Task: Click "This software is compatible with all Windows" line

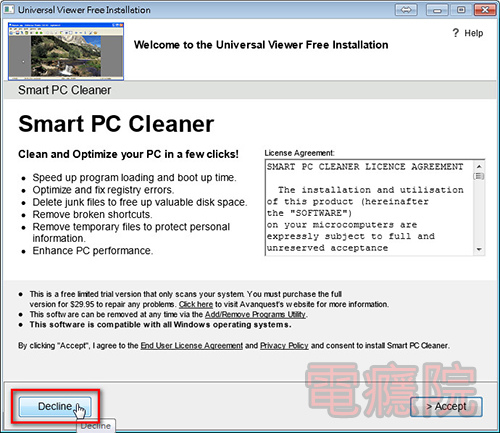Action: (x=160, y=325)
